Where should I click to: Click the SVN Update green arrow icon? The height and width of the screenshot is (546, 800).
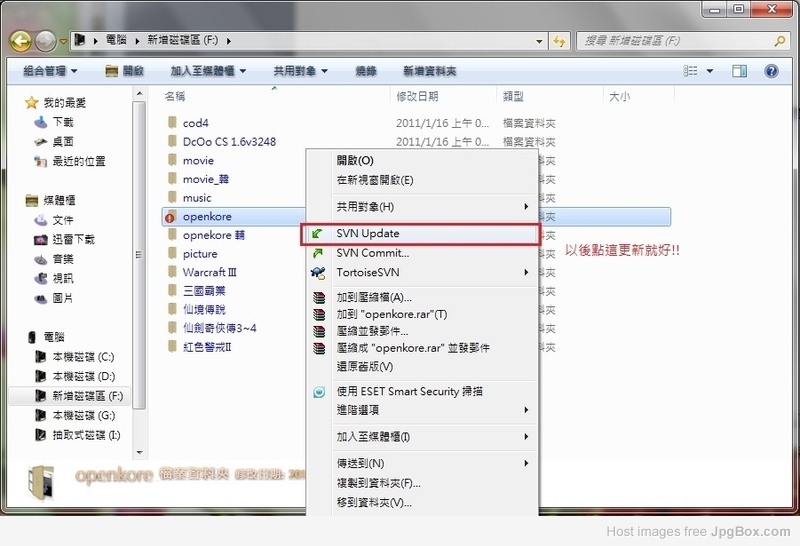pyautogui.click(x=318, y=233)
